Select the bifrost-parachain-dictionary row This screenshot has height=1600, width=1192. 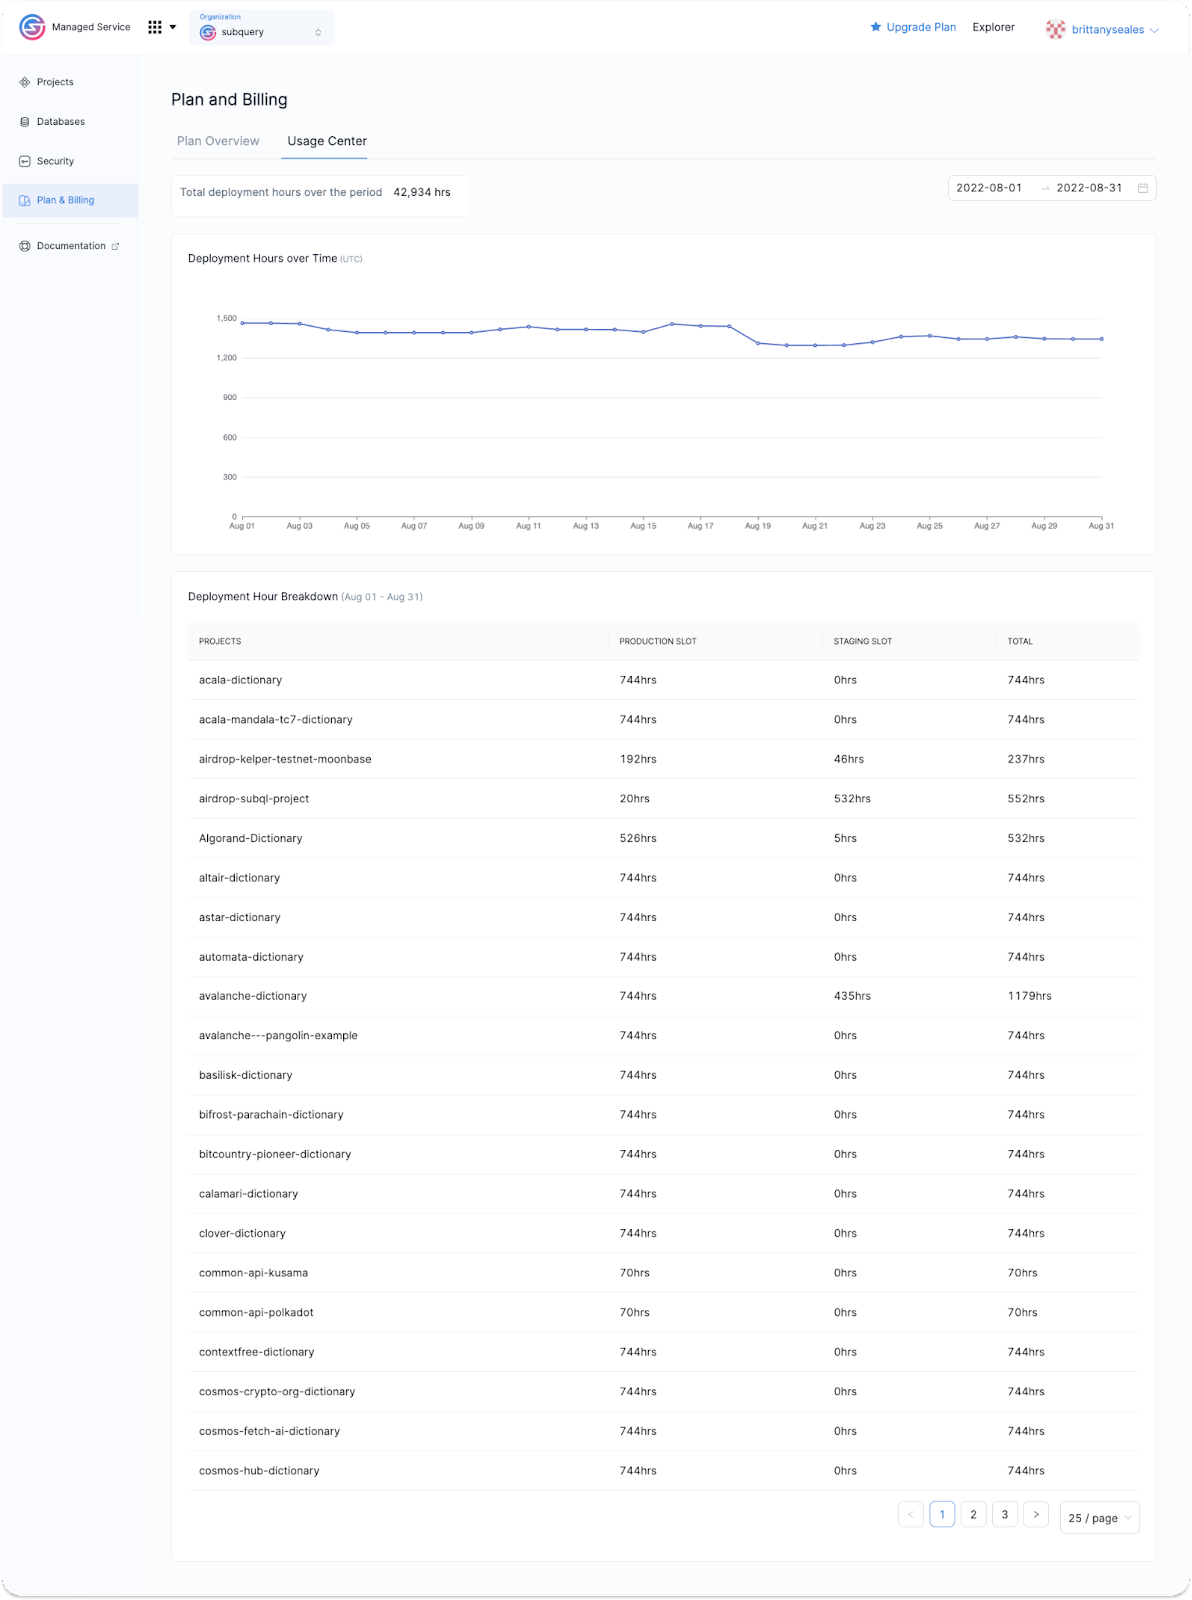click(664, 1115)
